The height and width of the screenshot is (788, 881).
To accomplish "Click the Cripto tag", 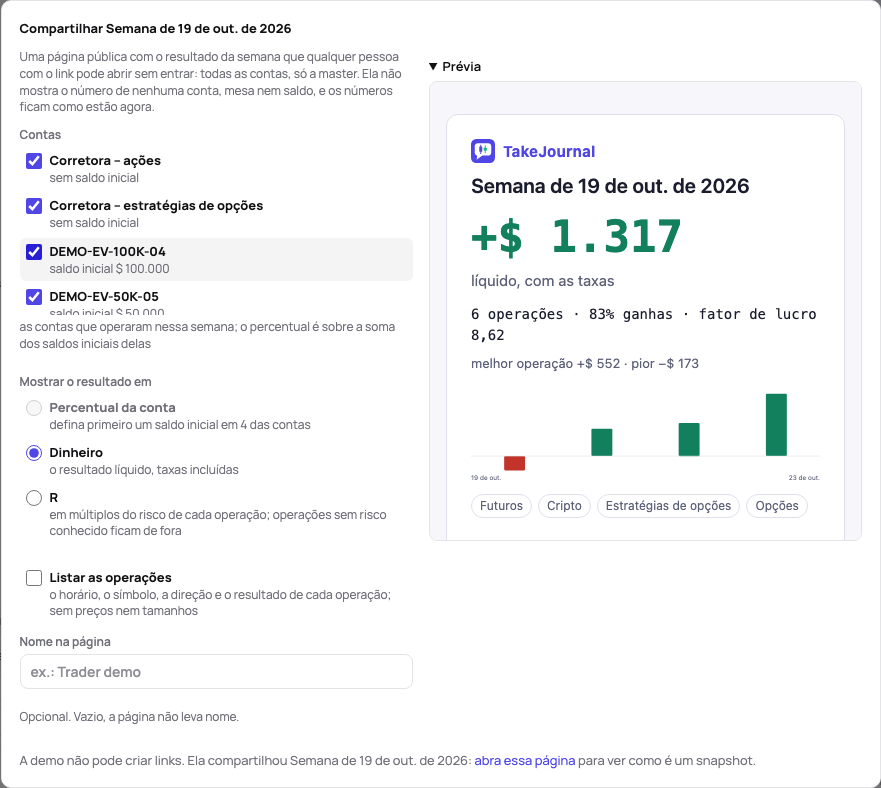I will 564,506.
